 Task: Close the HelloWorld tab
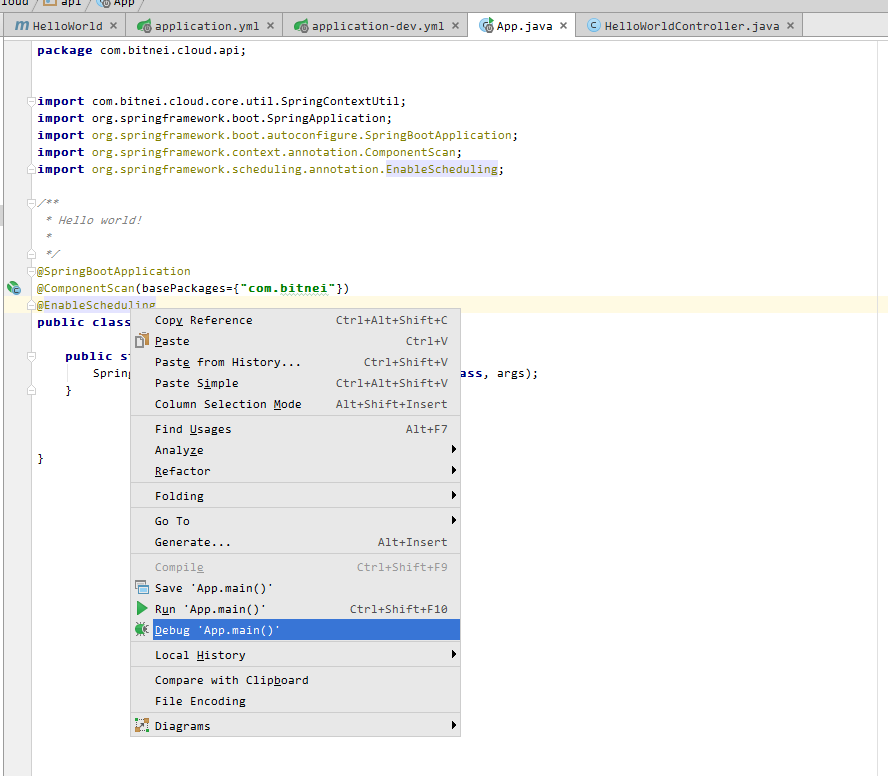113,25
